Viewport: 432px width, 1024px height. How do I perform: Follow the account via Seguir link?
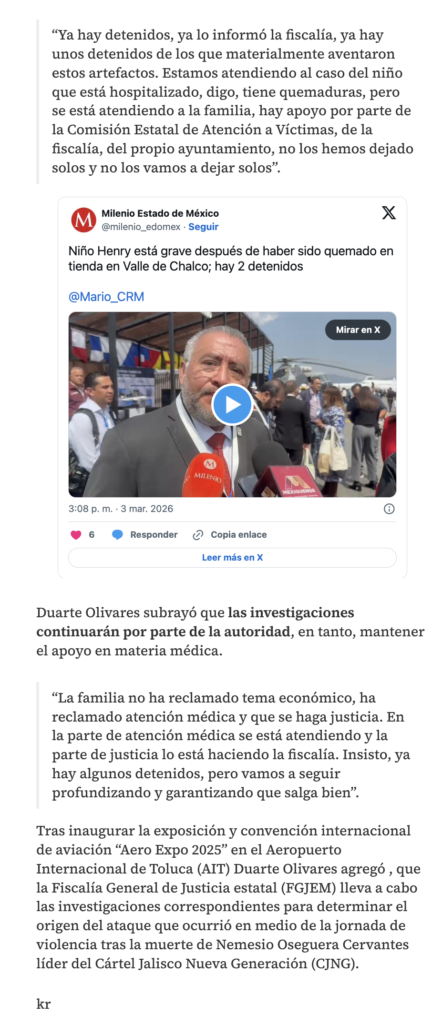[204, 227]
